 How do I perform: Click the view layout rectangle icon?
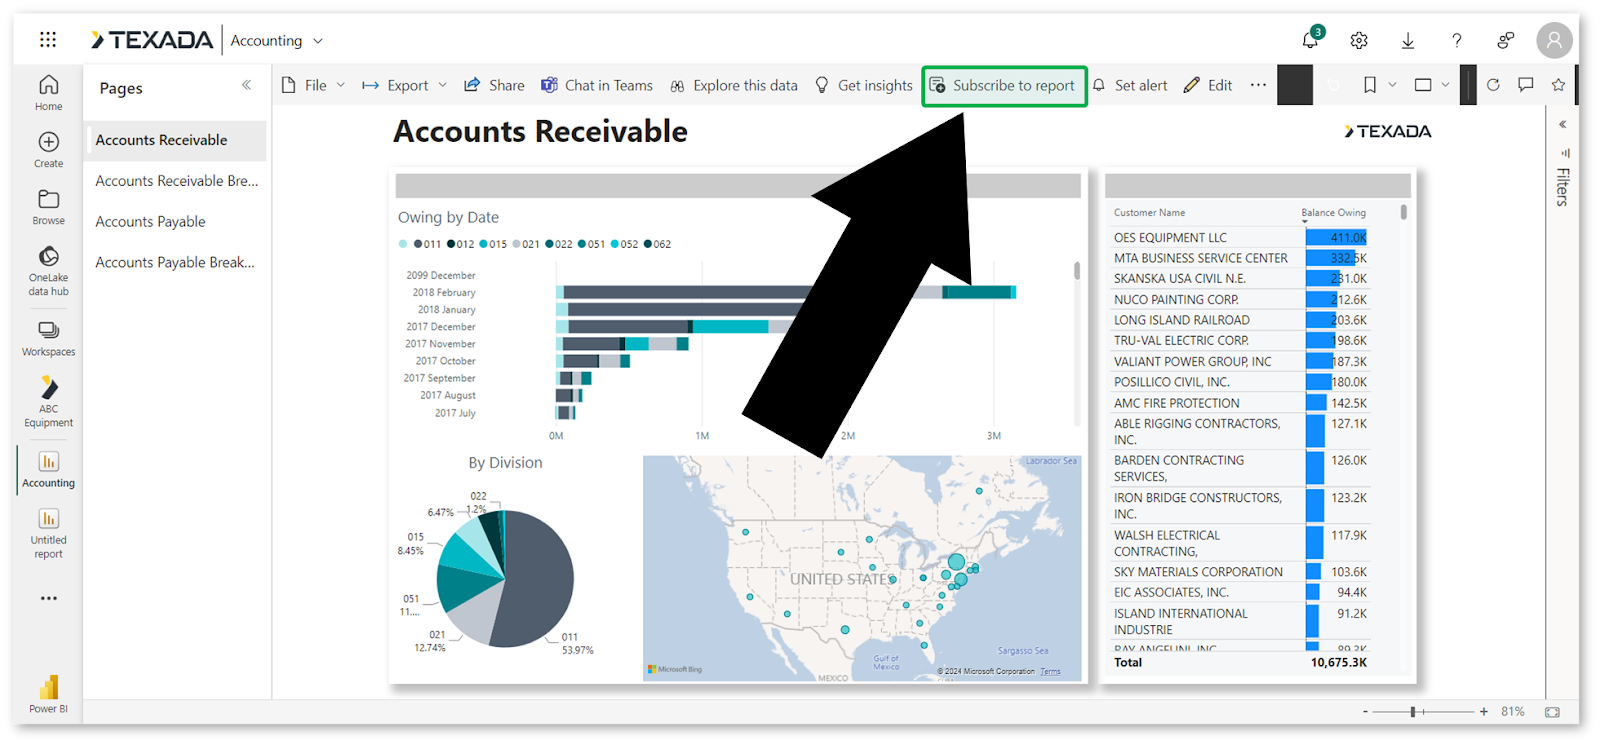pos(1423,85)
